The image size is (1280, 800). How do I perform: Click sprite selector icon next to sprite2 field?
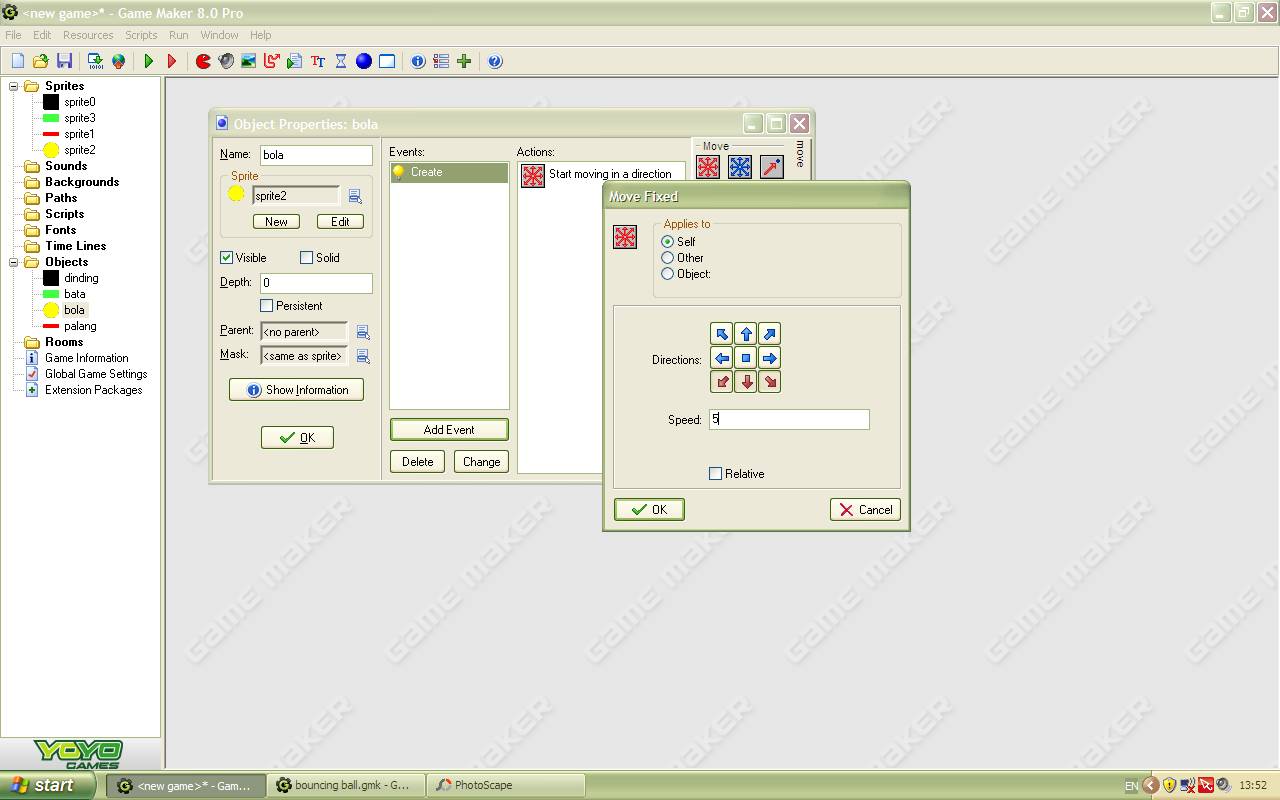(x=355, y=196)
